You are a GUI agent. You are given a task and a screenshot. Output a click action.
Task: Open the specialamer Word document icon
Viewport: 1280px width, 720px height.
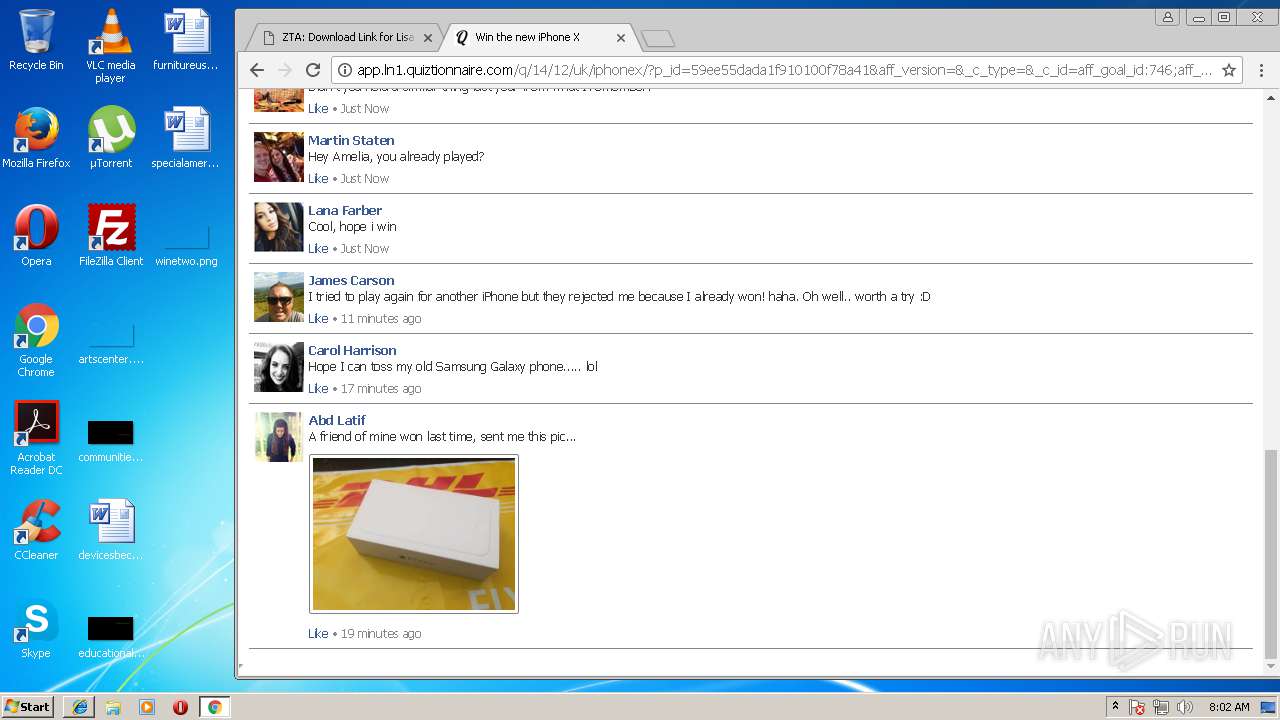pyautogui.click(x=186, y=137)
